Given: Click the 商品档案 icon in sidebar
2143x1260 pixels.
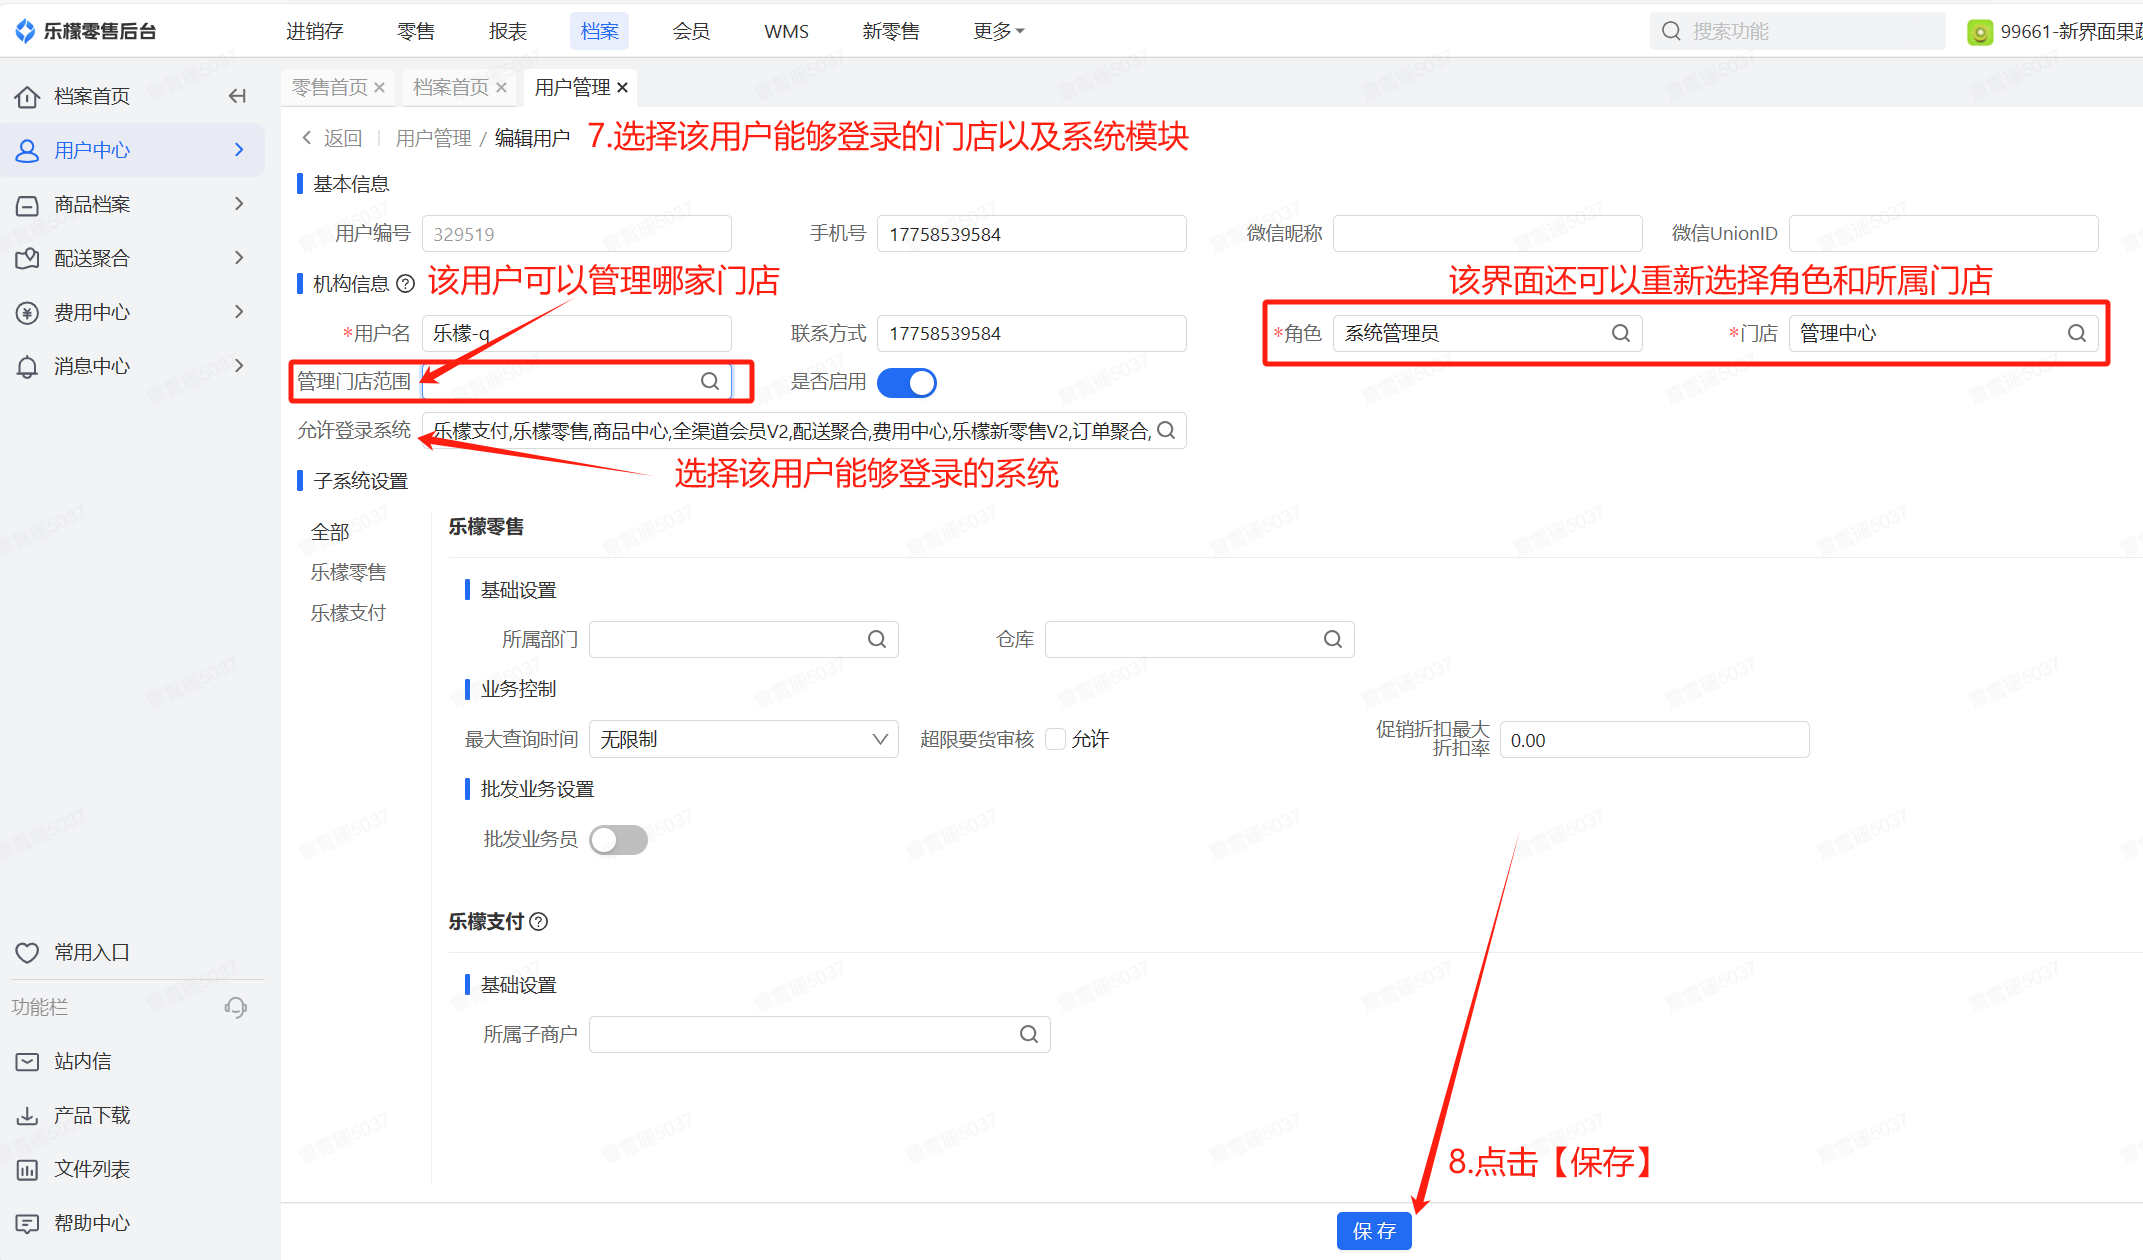Looking at the screenshot, I should tap(27, 204).
